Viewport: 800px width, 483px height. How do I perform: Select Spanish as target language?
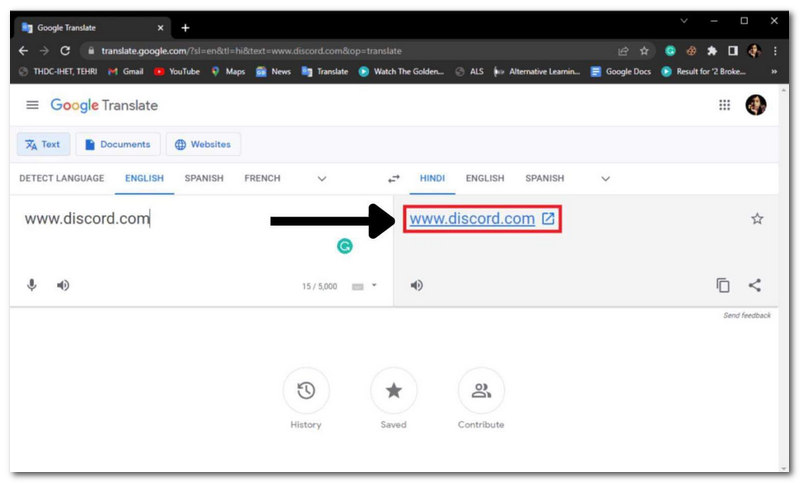[x=545, y=178]
